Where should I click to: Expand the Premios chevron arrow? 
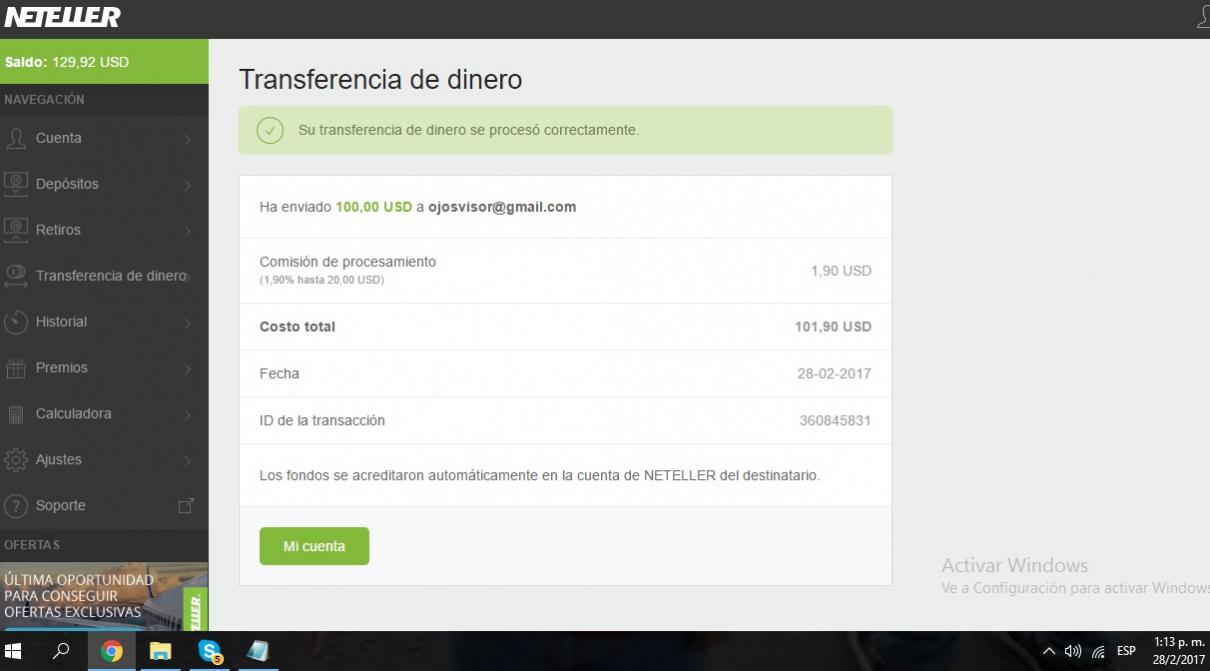(187, 369)
